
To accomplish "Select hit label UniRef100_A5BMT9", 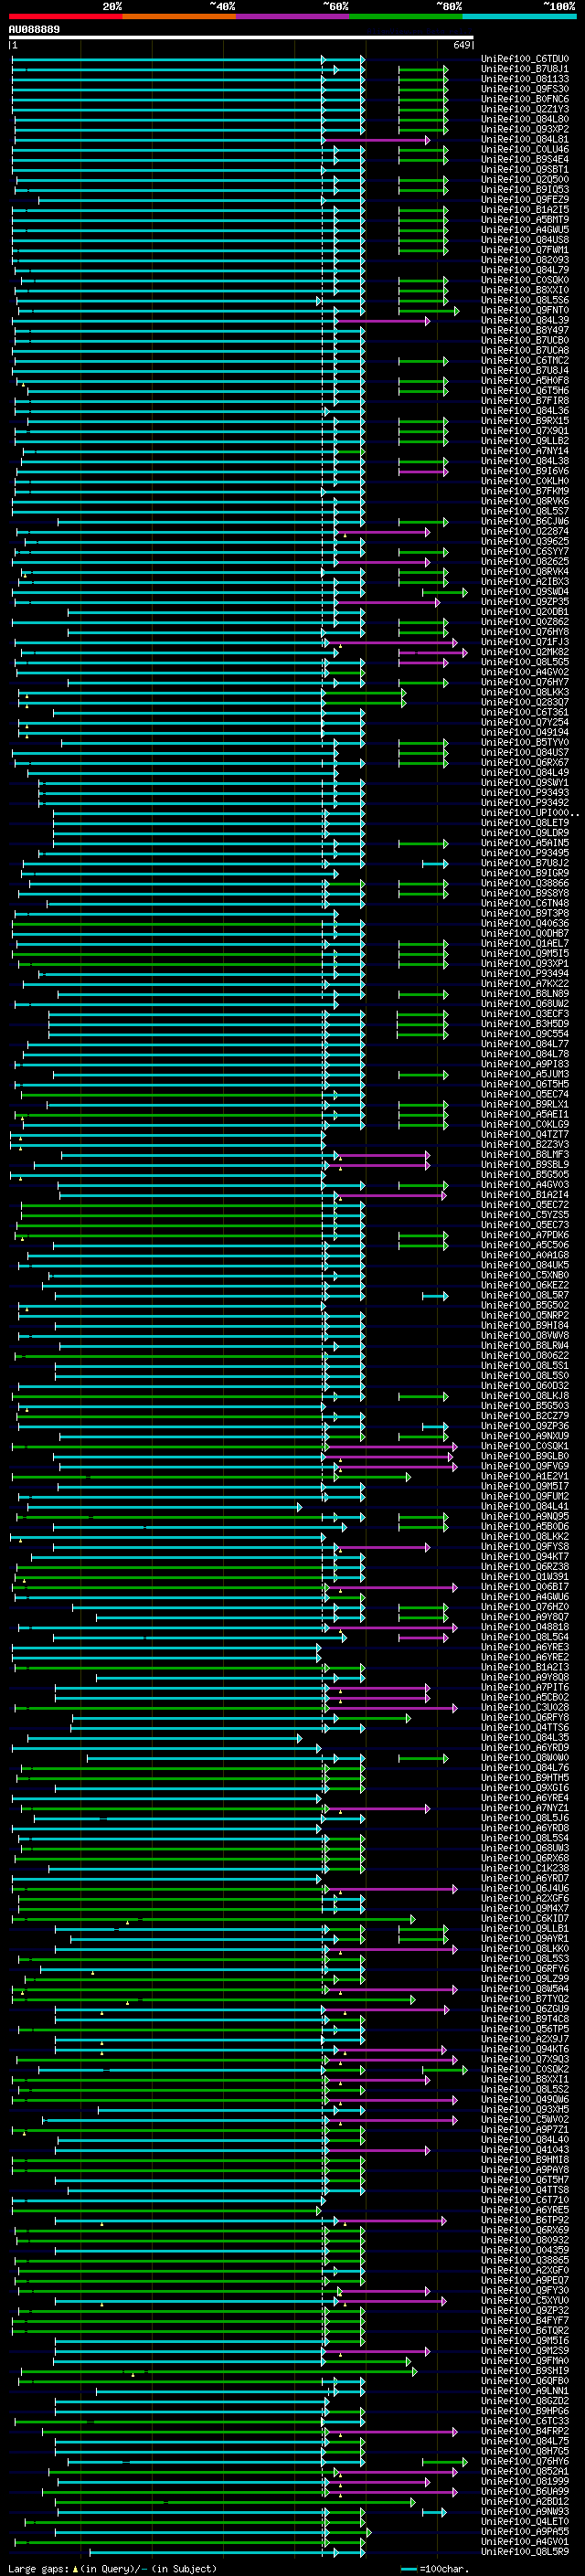I will pos(525,220).
